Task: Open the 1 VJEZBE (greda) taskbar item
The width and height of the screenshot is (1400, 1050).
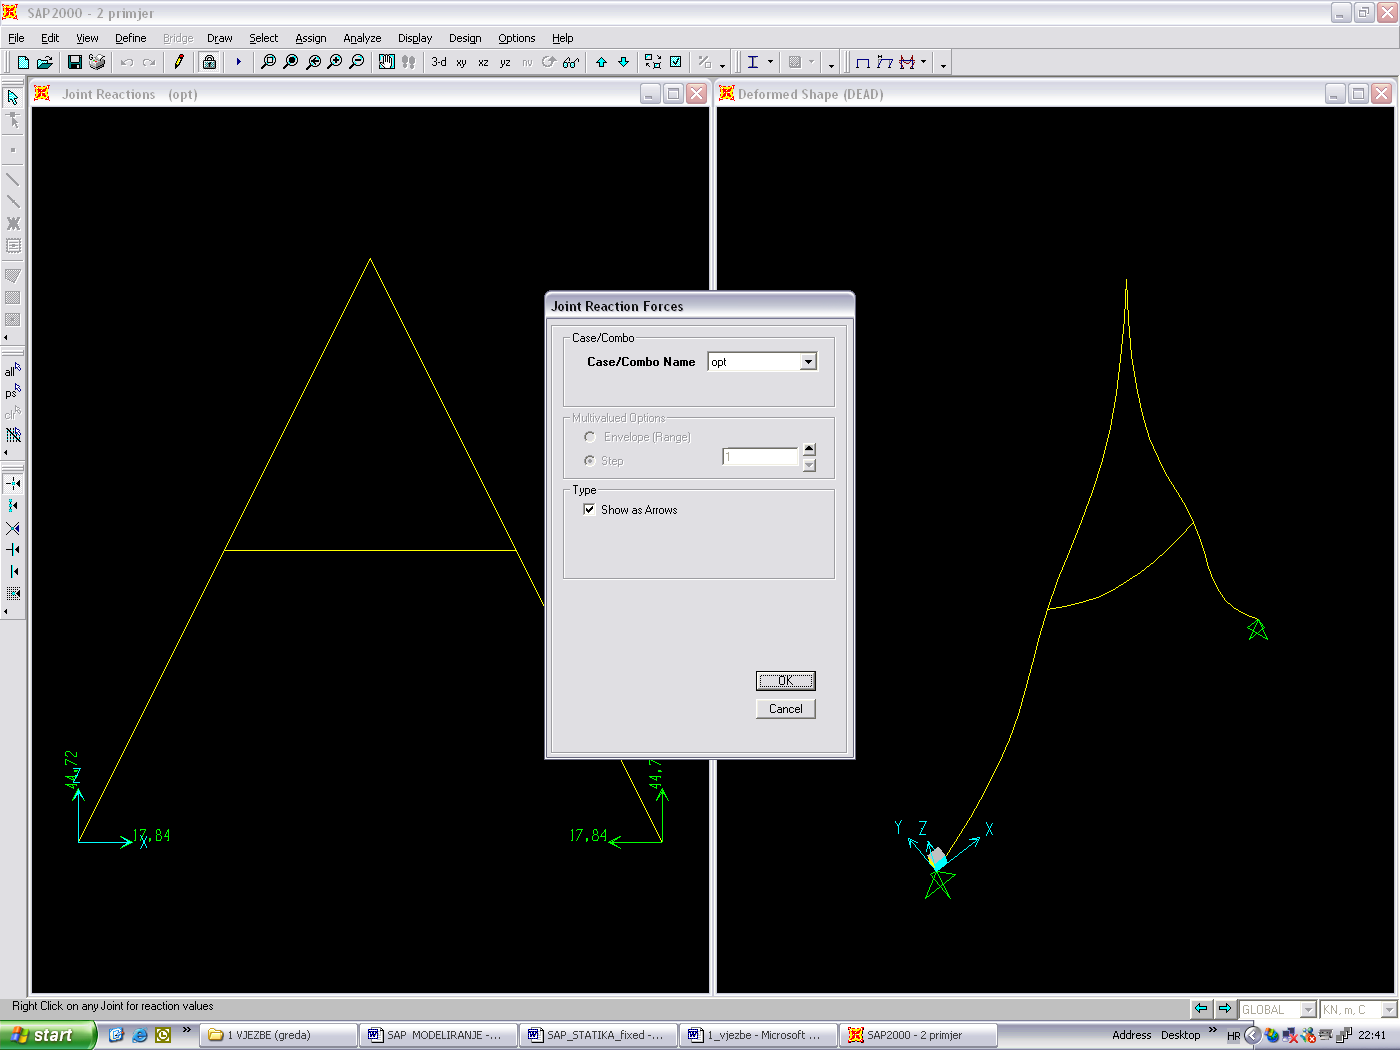Action: pyautogui.click(x=278, y=1035)
